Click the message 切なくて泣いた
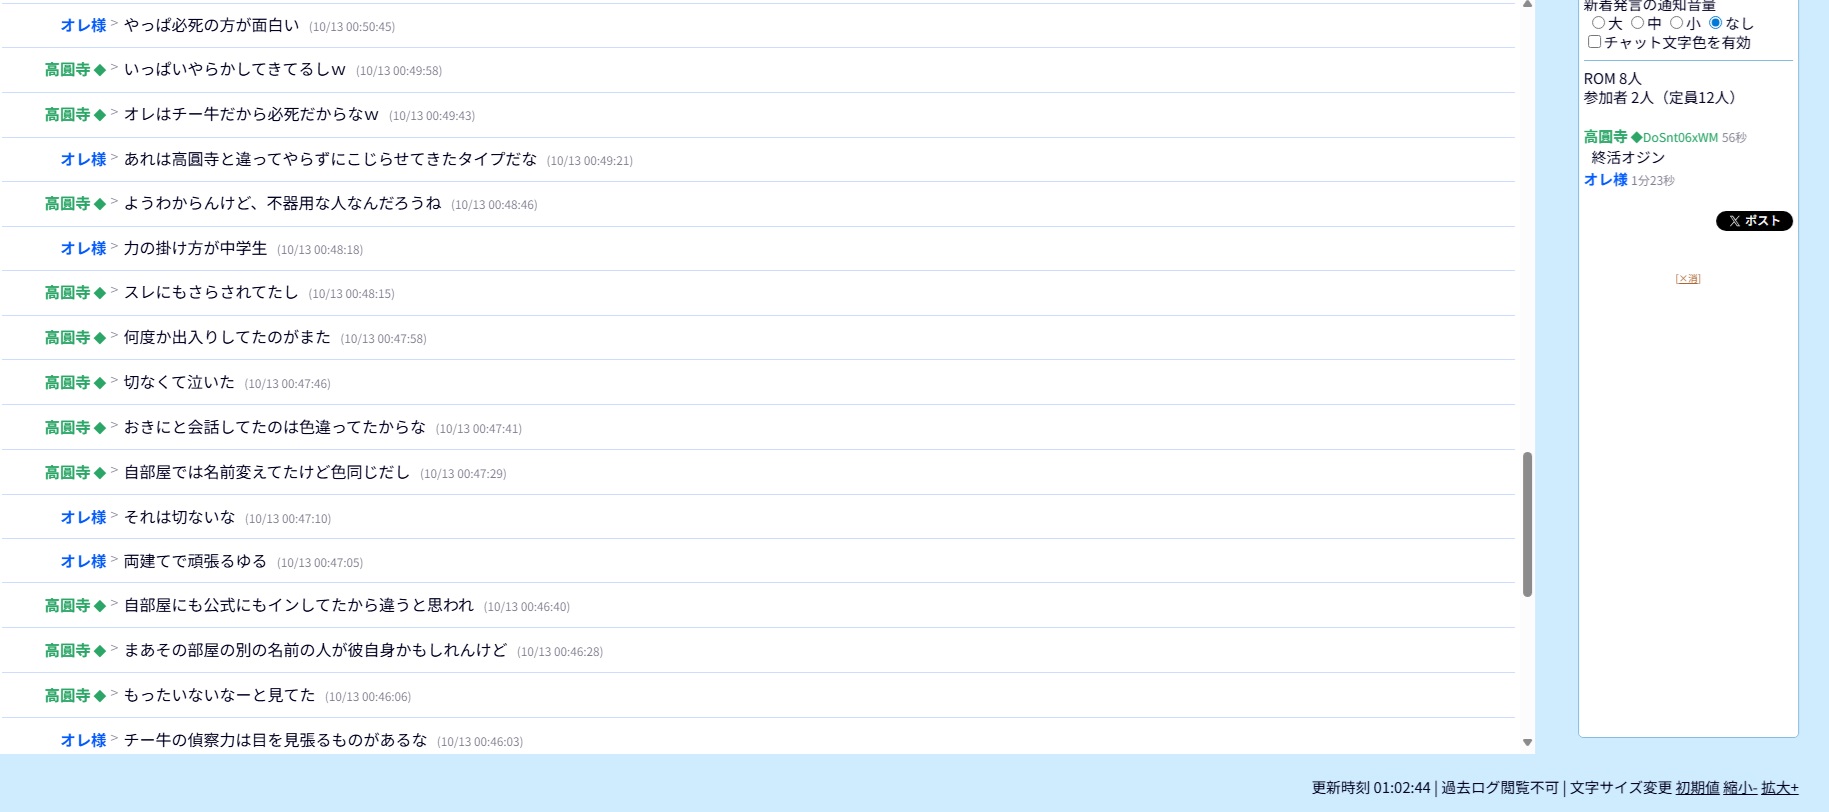This screenshot has width=1829, height=812. coord(179,382)
